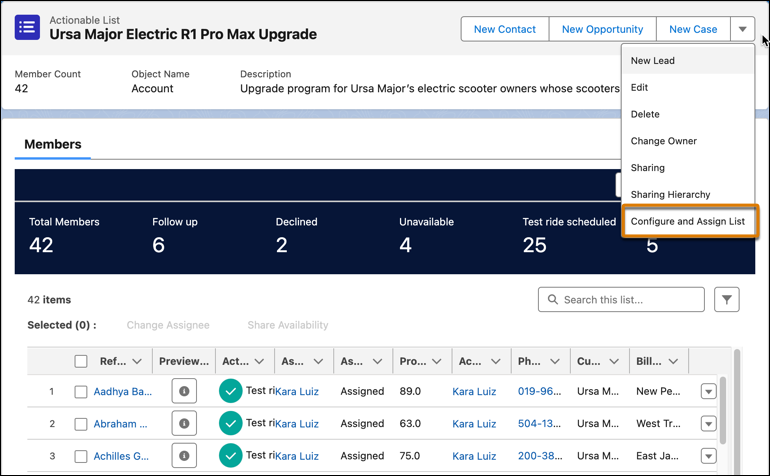Open phone link 019-96...
The height and width of the screenshot is (476, 770).
(x=539, y=392)
